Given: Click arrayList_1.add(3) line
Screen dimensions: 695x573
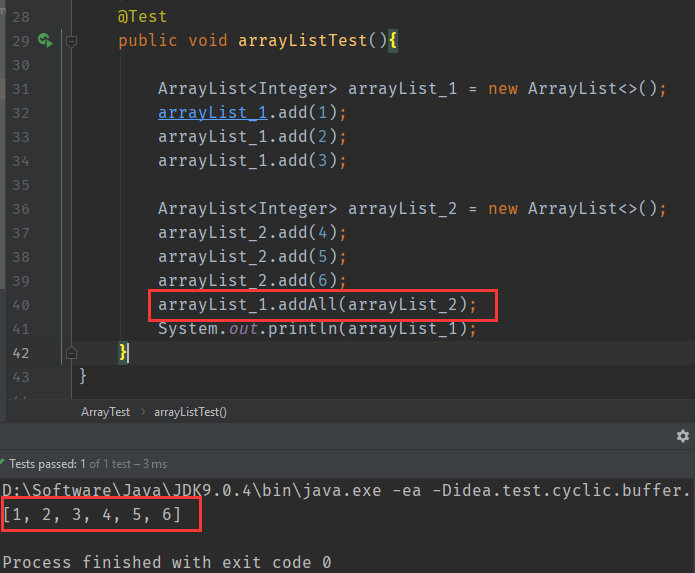Looking at the screenshot, I should [252, 160].
